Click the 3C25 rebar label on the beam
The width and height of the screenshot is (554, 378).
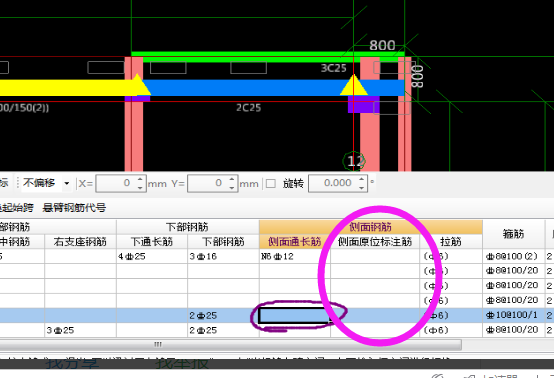click(334, 68)
